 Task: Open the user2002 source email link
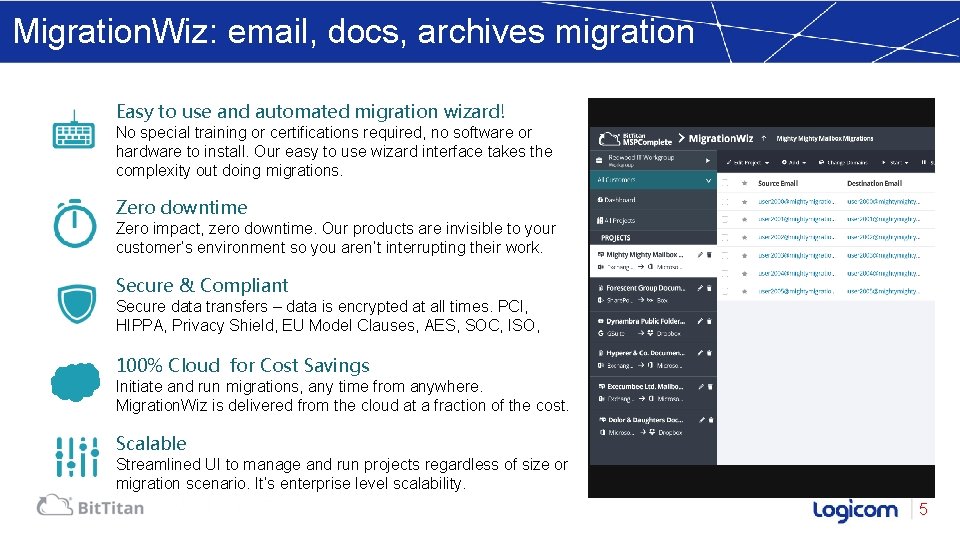pos(796,237)
